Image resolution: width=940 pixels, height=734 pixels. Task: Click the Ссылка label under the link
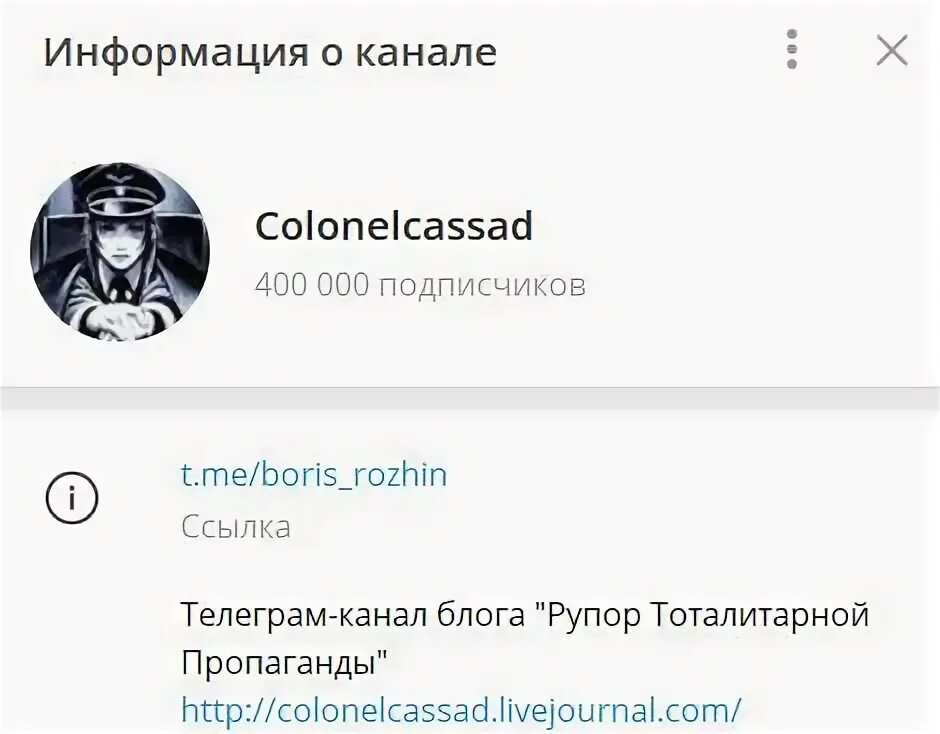click(236, 528)
